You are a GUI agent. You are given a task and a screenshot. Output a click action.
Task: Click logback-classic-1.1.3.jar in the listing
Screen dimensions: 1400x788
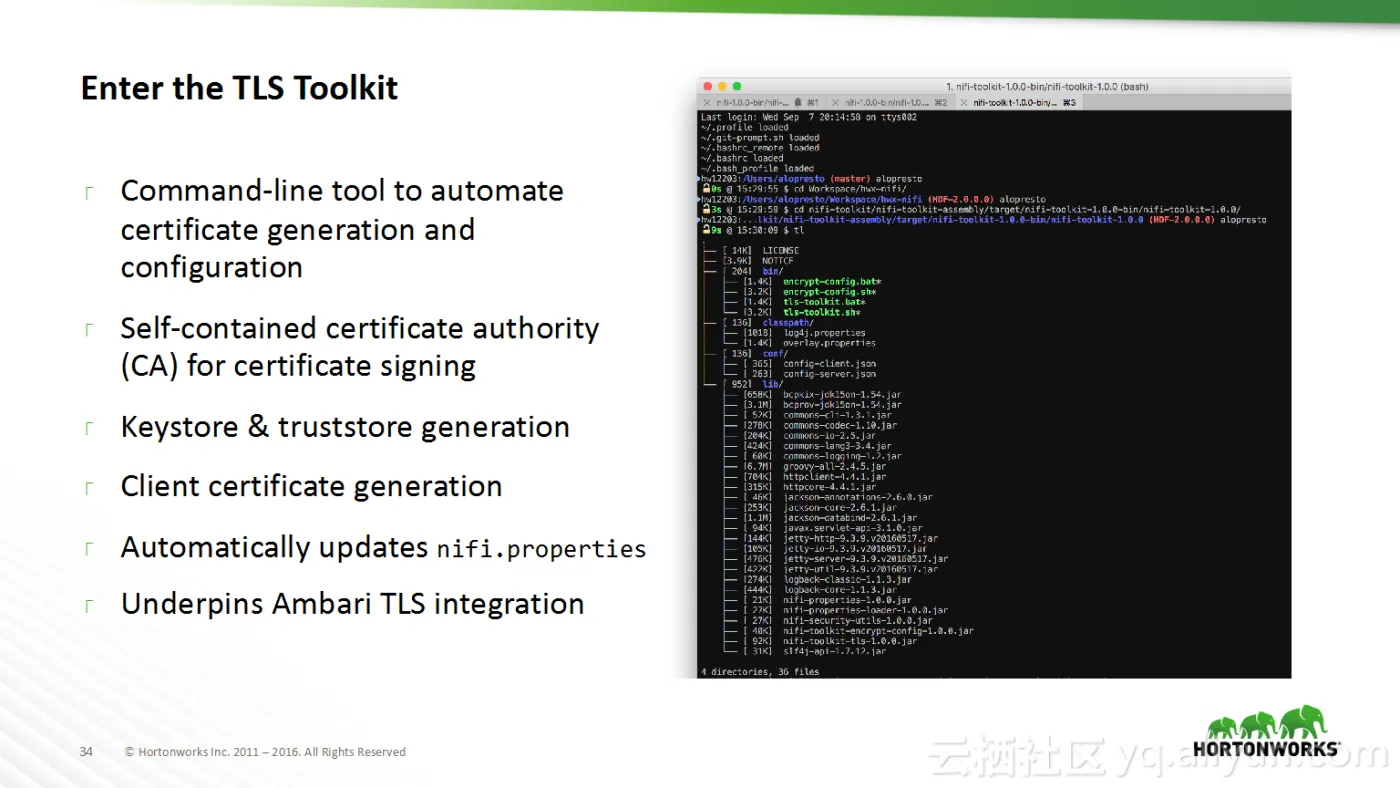pyautogui.click(x=847, y=579)
